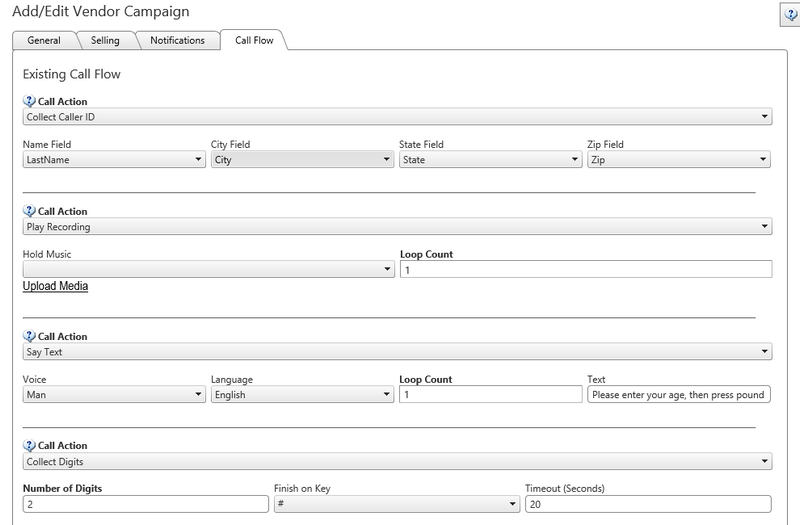Click the help icon beside Play Recording Call Action
This screenshot has width=800, height=525.
(x=30, y=211)
